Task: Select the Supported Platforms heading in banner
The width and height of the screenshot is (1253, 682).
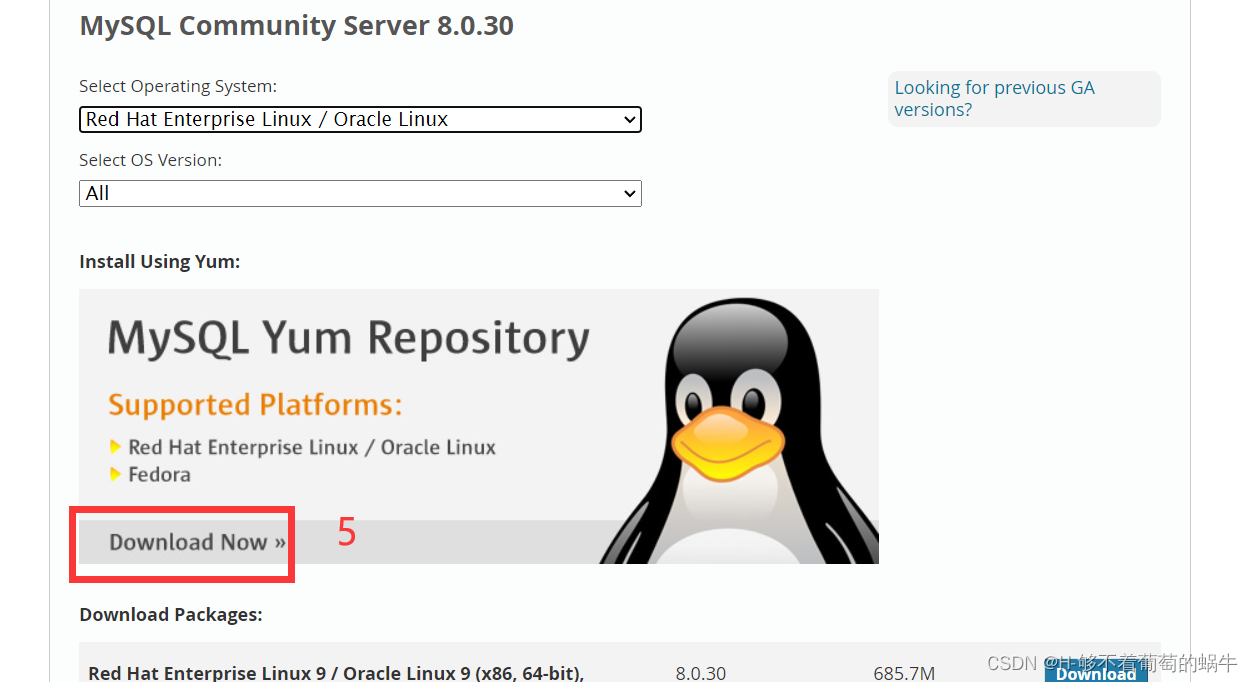Action: point(255,405)
